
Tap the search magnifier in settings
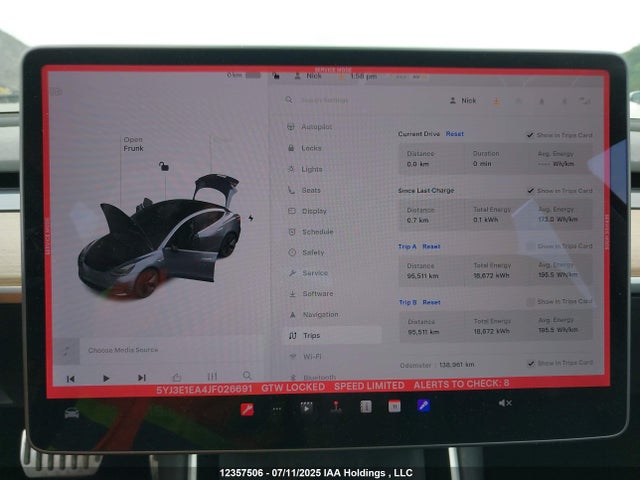coord(289,100)
